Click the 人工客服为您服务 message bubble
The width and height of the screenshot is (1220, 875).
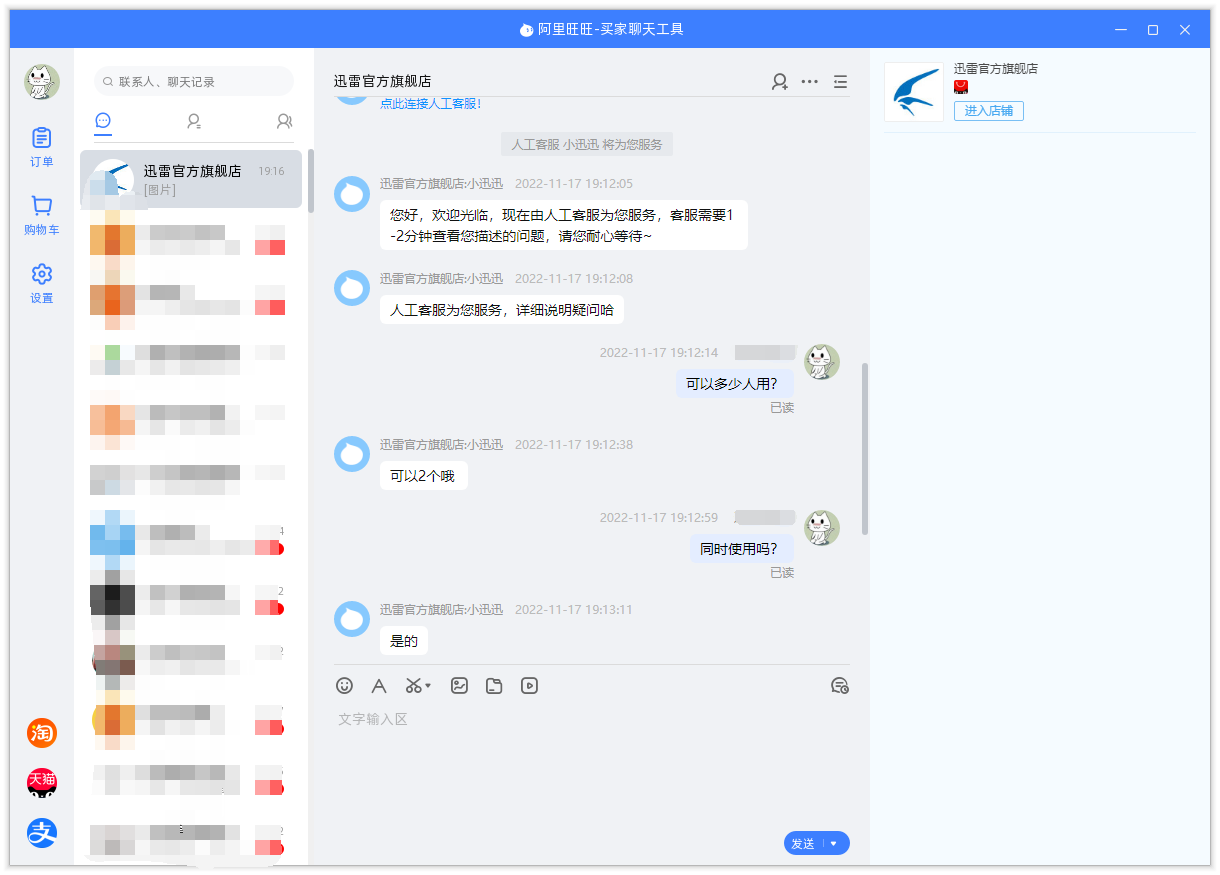[502, 310]
